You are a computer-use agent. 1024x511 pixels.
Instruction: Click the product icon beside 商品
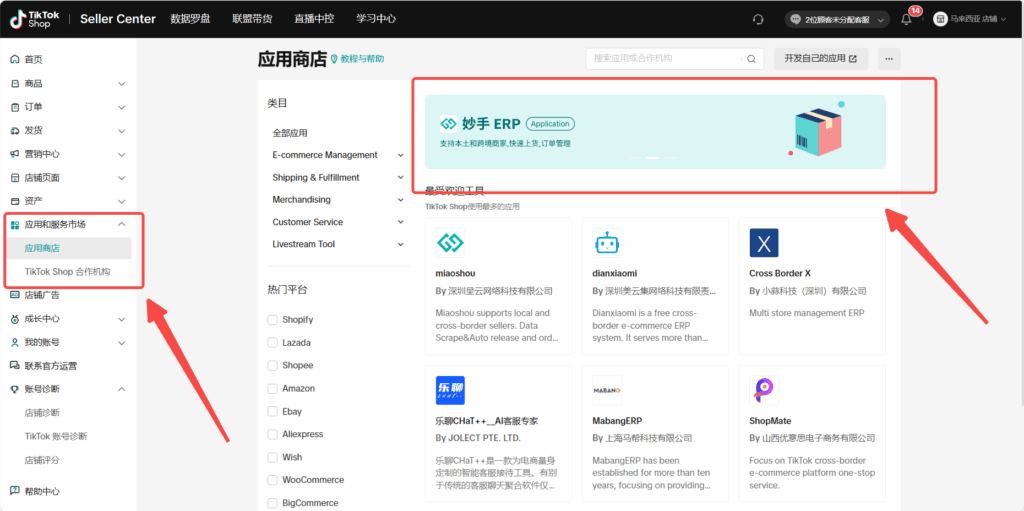click(15, 84)
